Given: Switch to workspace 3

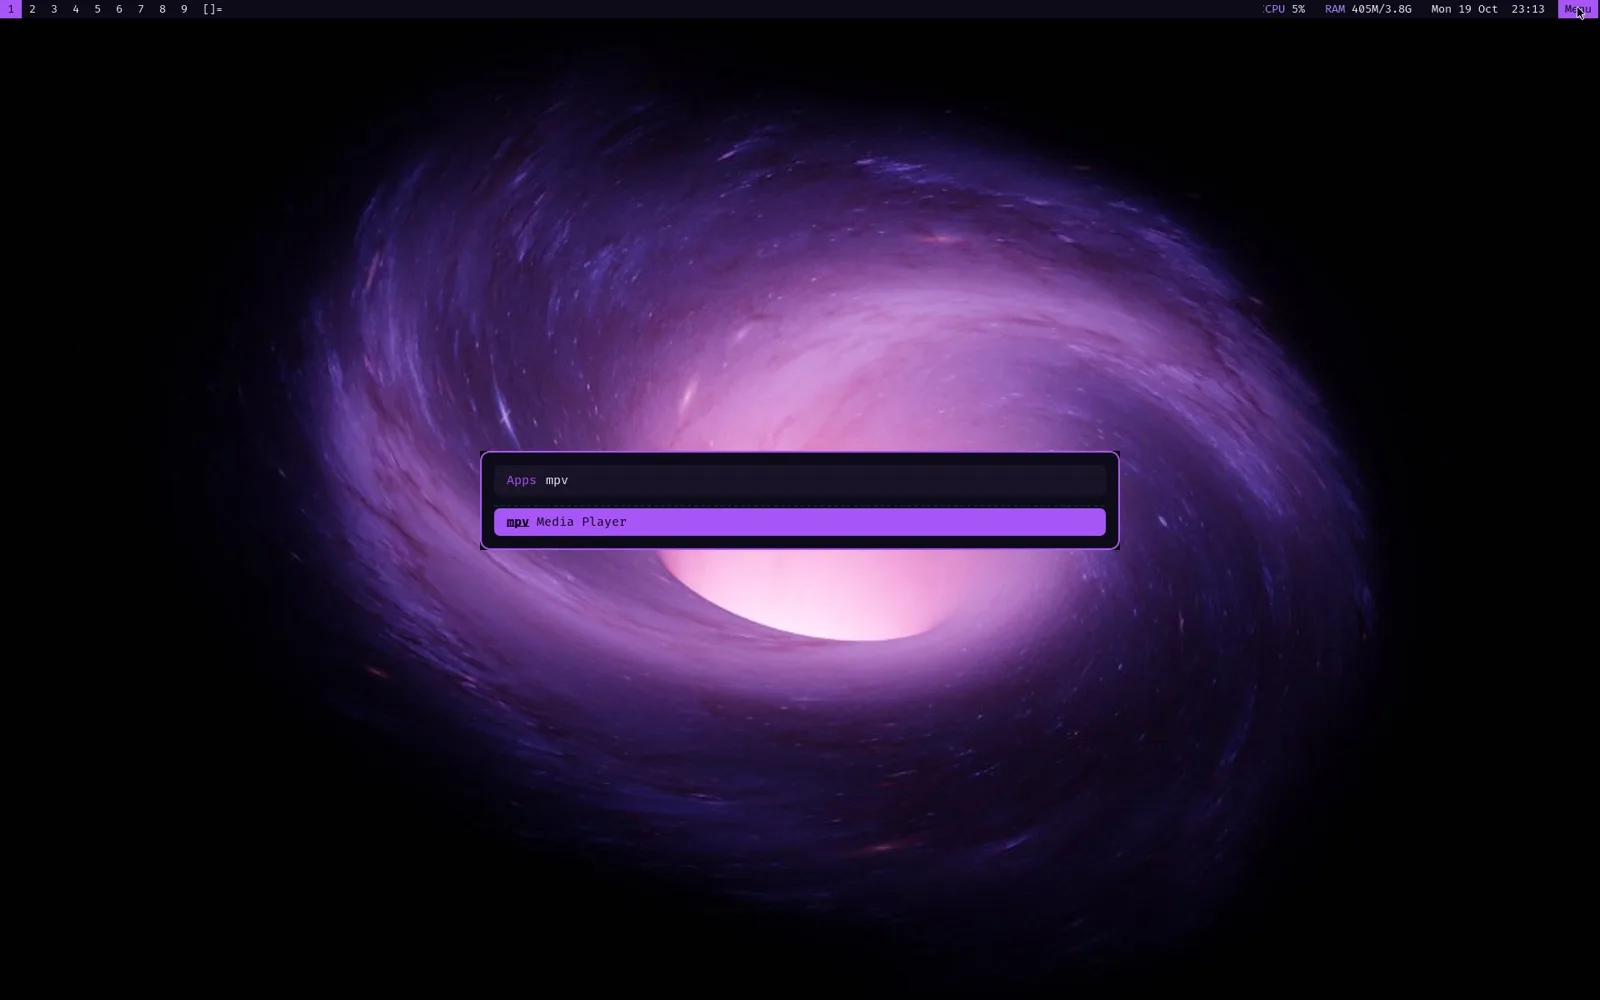Looking at the screenshot, I should 54,9.
